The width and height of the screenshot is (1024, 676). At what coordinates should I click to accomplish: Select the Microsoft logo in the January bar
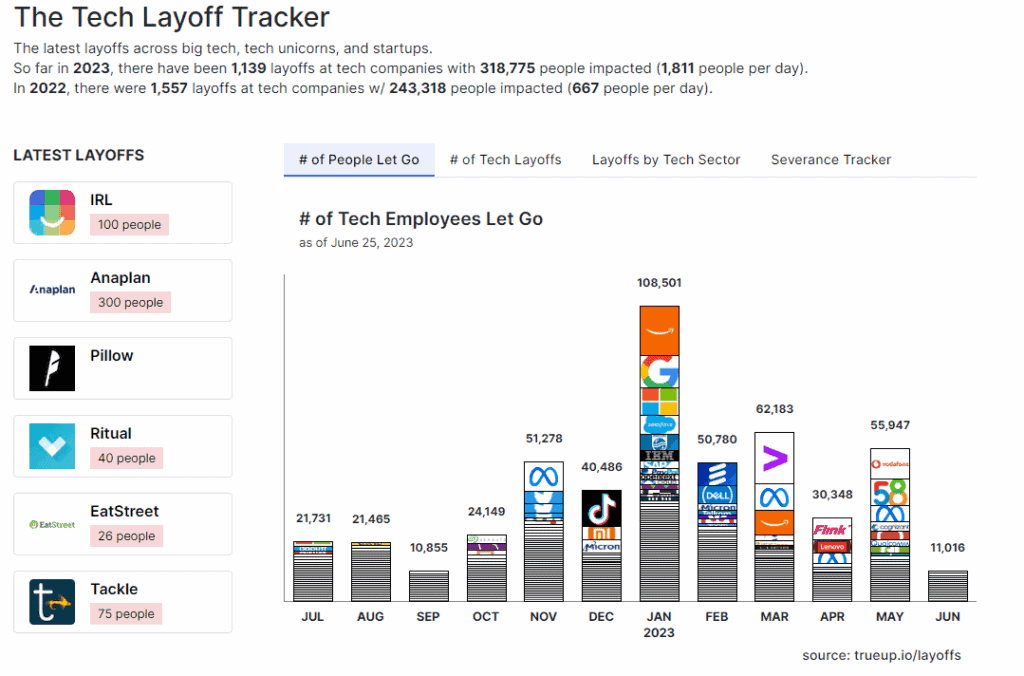(x=659, y=401)
